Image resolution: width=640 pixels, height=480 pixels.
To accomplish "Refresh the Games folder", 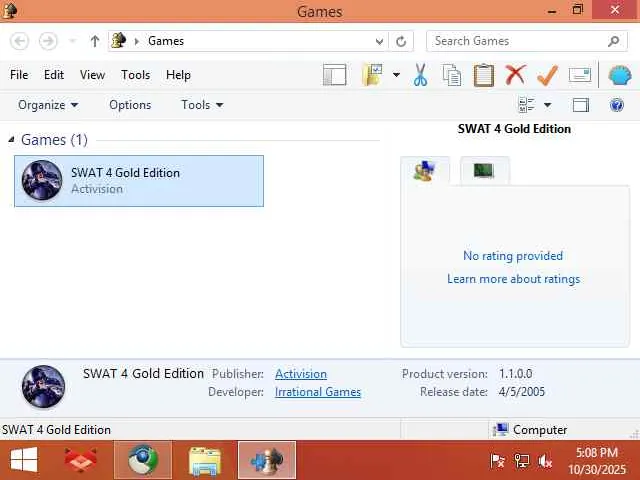I will pyautogui.click(x=401, y=41).
